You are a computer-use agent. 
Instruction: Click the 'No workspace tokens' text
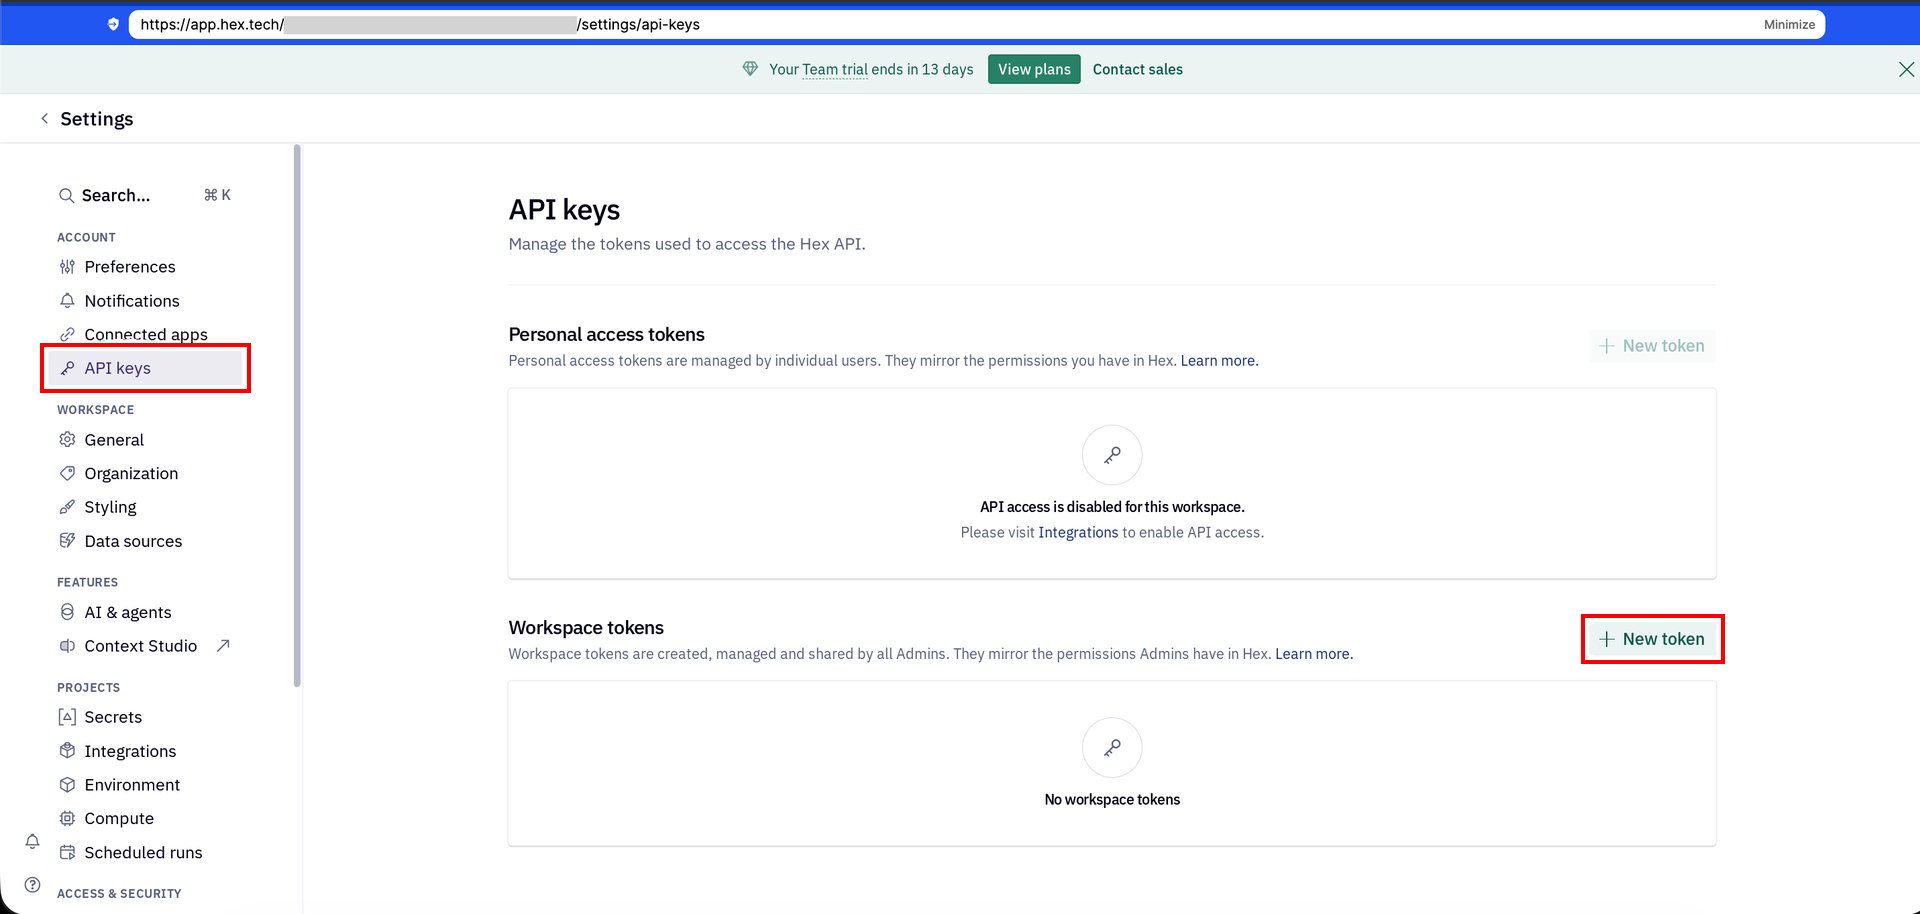coord(1112,800)
